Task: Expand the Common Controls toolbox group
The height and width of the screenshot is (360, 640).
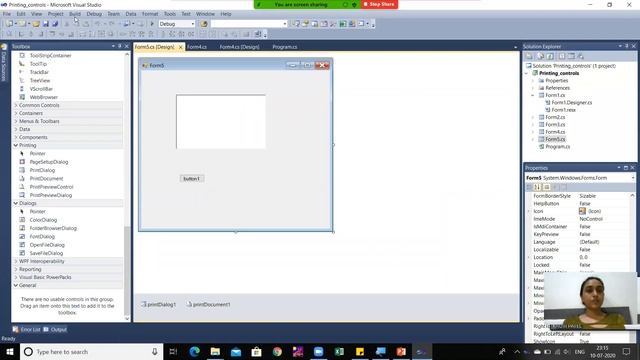Action: (39, 105)
